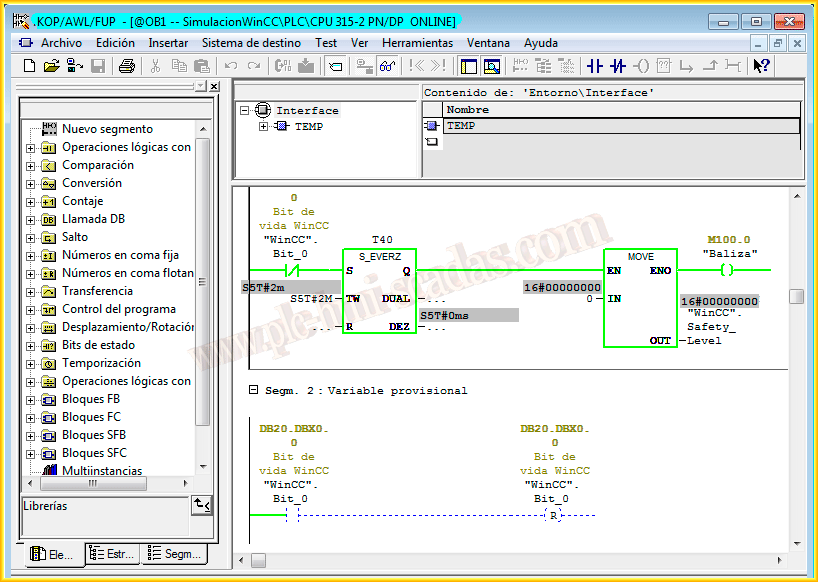Collapse the Interface tree node

click(x=245, y=111)
